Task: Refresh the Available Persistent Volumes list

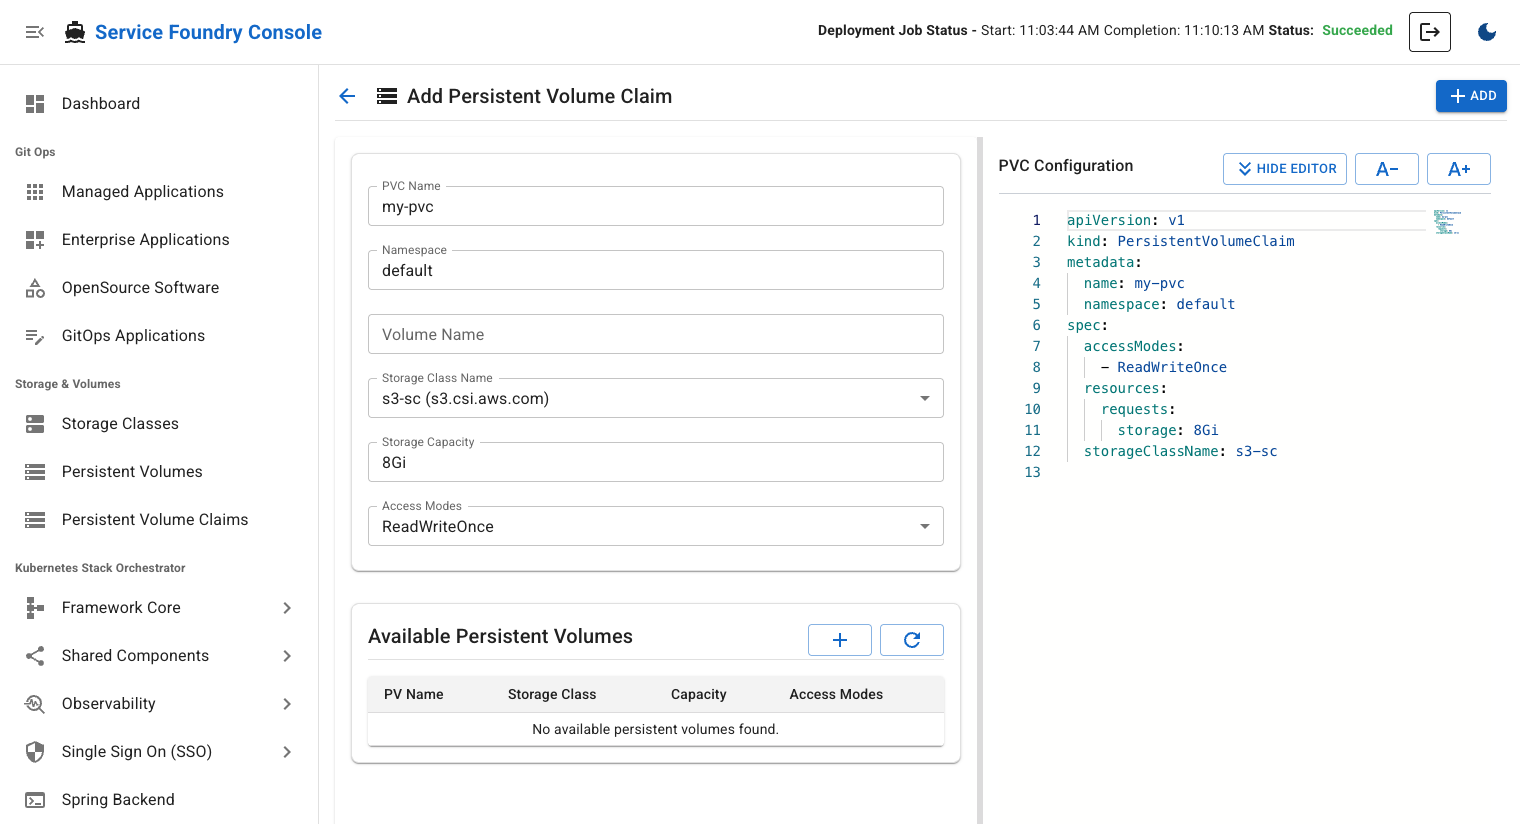Action: [x=911, y=639]
